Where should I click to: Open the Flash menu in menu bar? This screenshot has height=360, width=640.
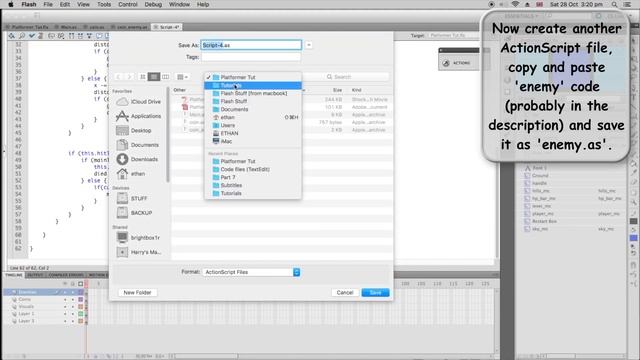[29, 4]
